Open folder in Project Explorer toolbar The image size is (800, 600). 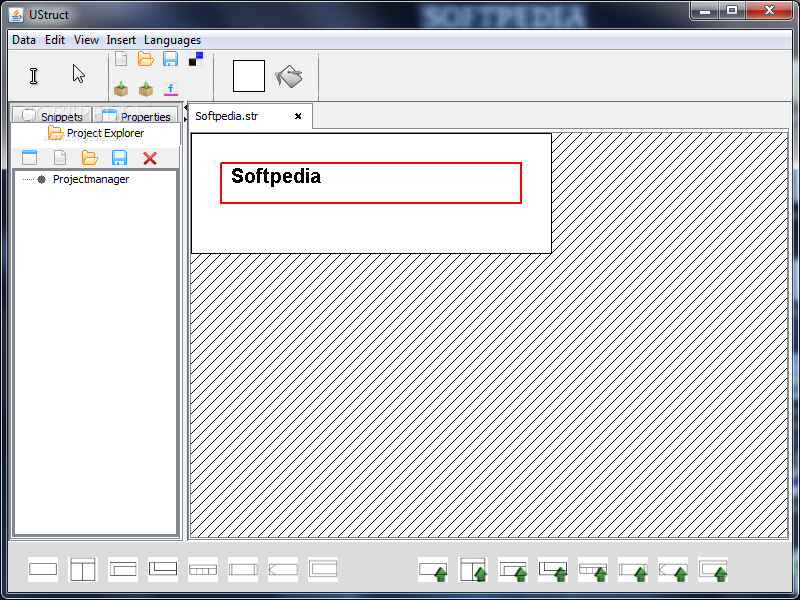(89, 158)
